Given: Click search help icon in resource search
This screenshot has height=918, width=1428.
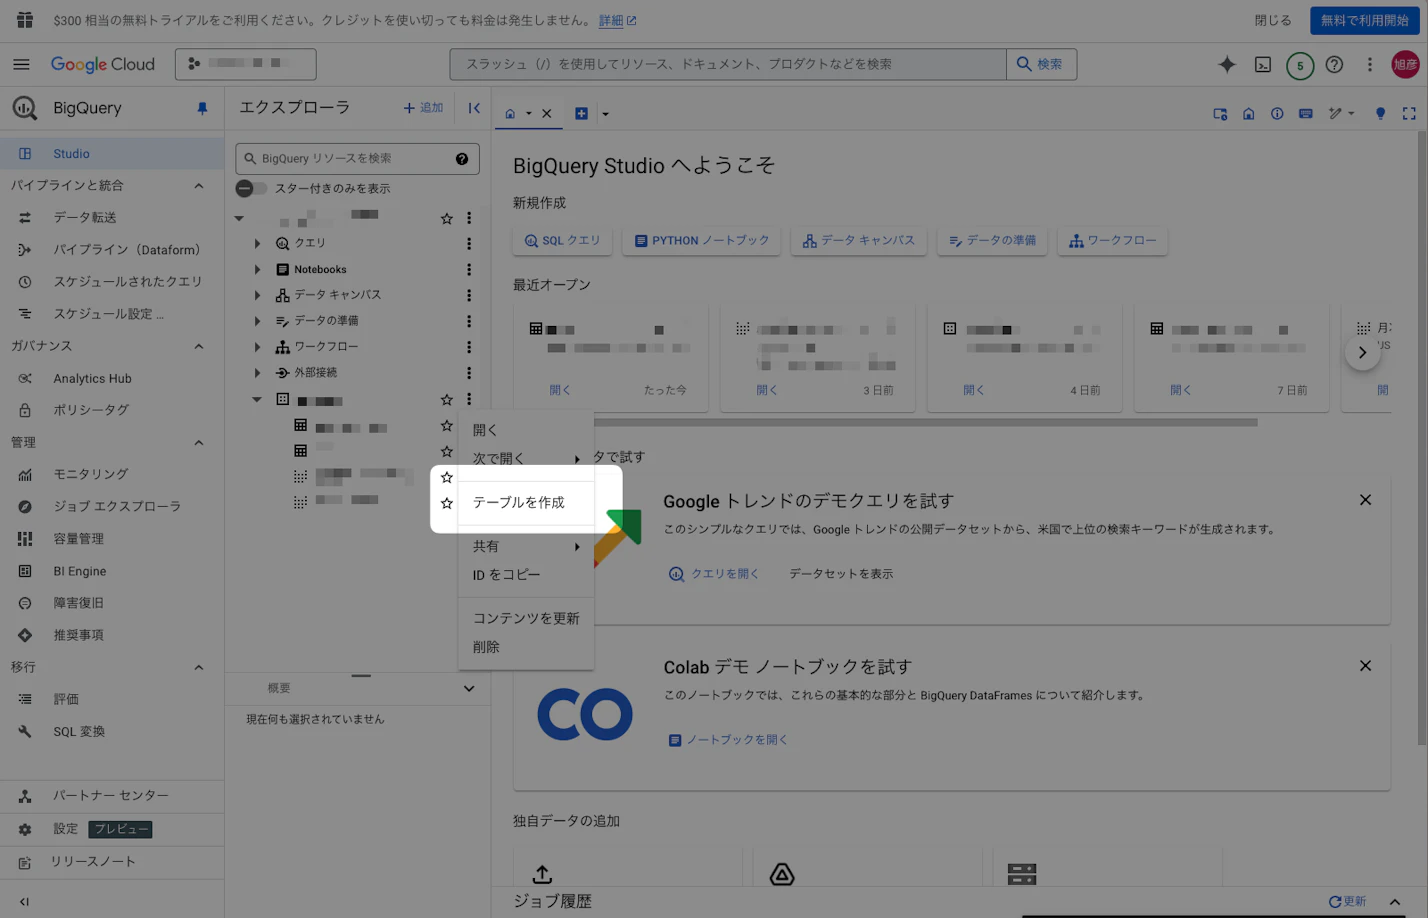Looking at the screenshot, I should pyautogui.click(x=462, y=159).
